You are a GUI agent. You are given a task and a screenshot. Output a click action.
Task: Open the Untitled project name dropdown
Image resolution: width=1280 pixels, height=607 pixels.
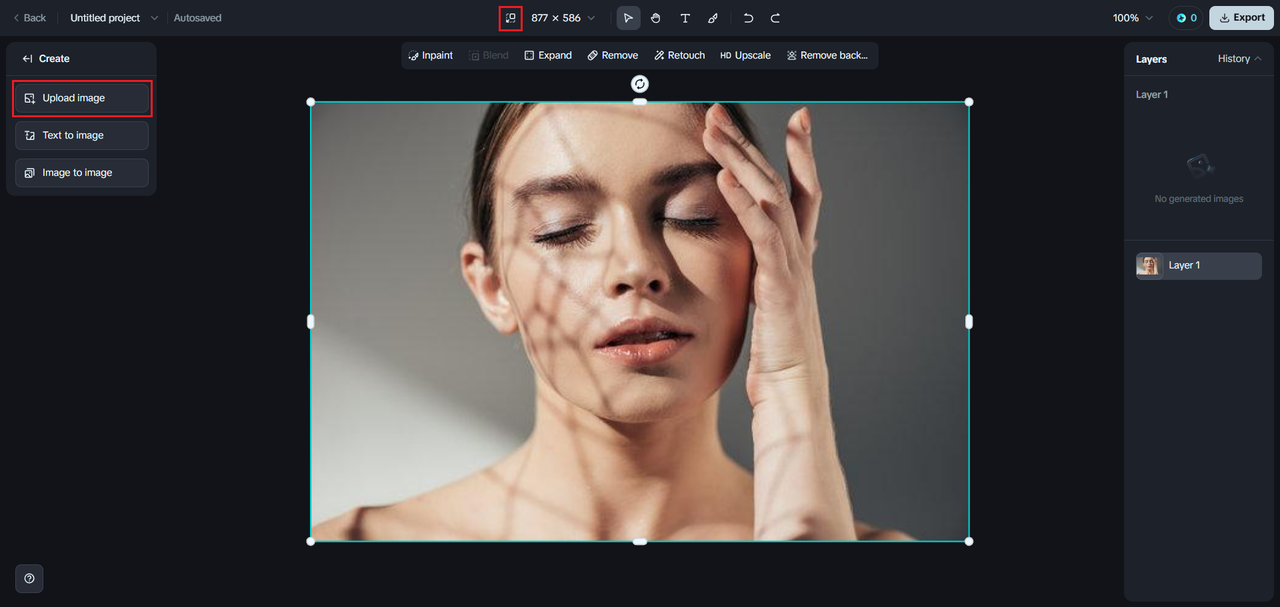[x=114, y=18]
